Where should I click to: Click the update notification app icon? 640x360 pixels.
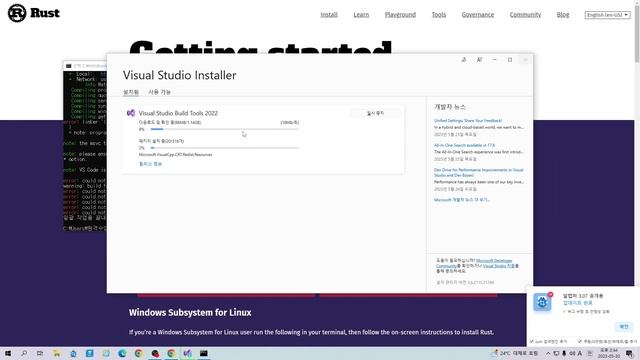542,302
